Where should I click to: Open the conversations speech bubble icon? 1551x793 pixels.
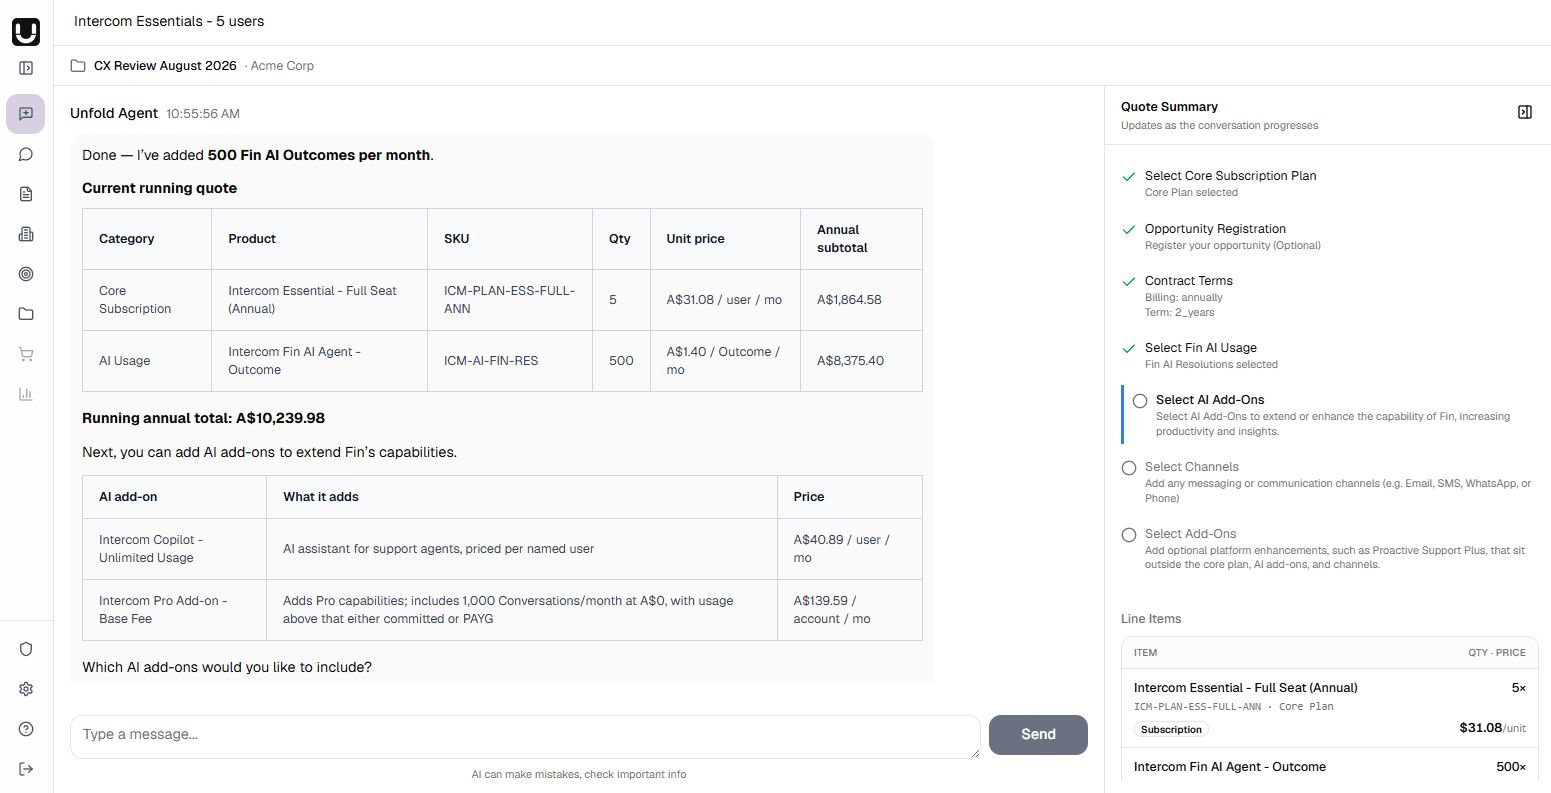26,154
